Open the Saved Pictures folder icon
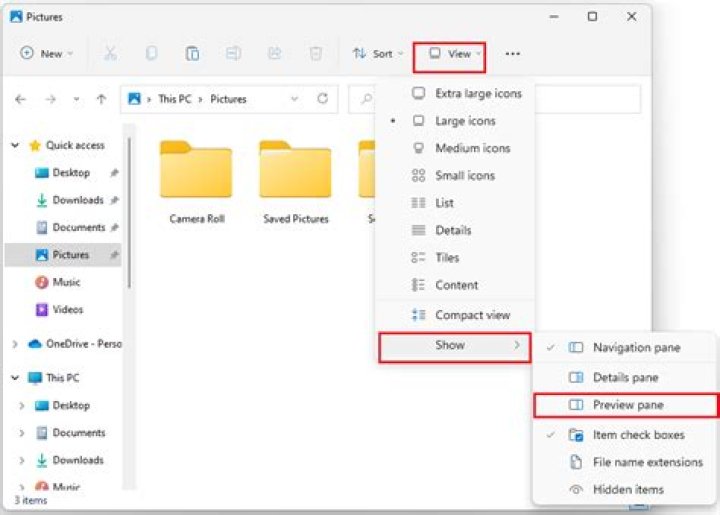This screenshot has height=515, width=720. click(295, 169)
